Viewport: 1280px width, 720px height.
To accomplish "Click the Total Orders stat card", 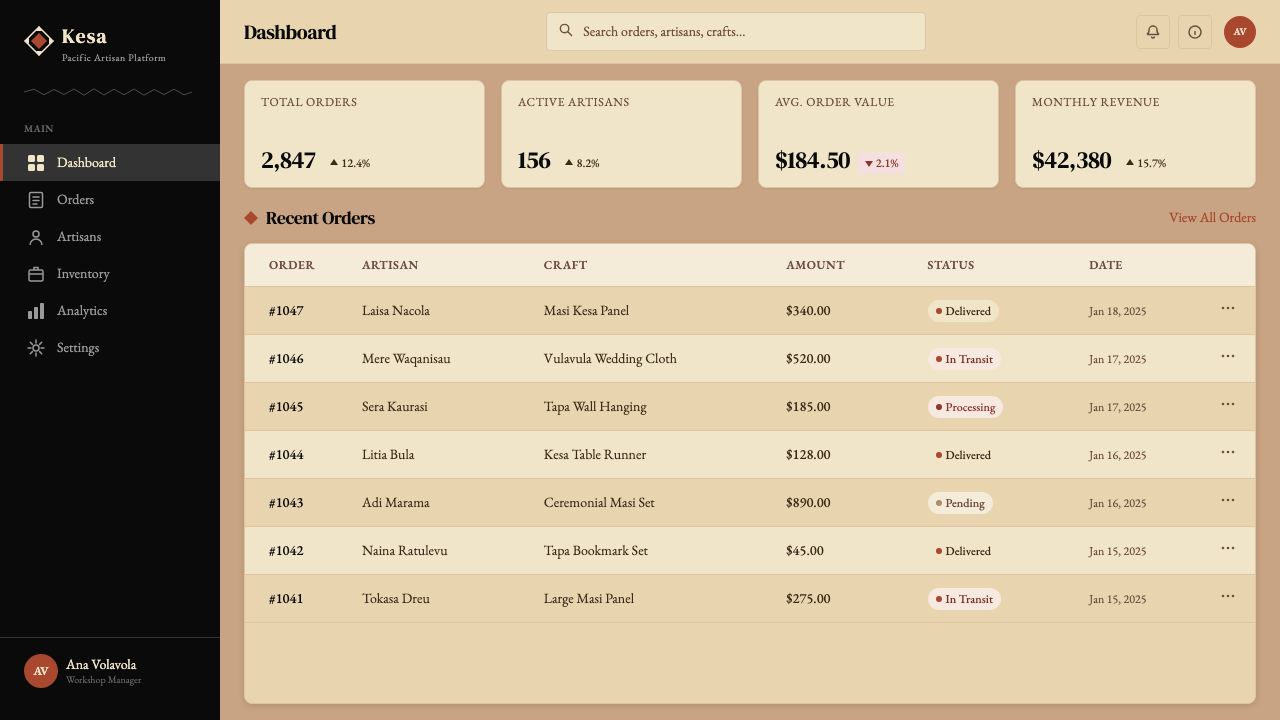I will (364, 134).
